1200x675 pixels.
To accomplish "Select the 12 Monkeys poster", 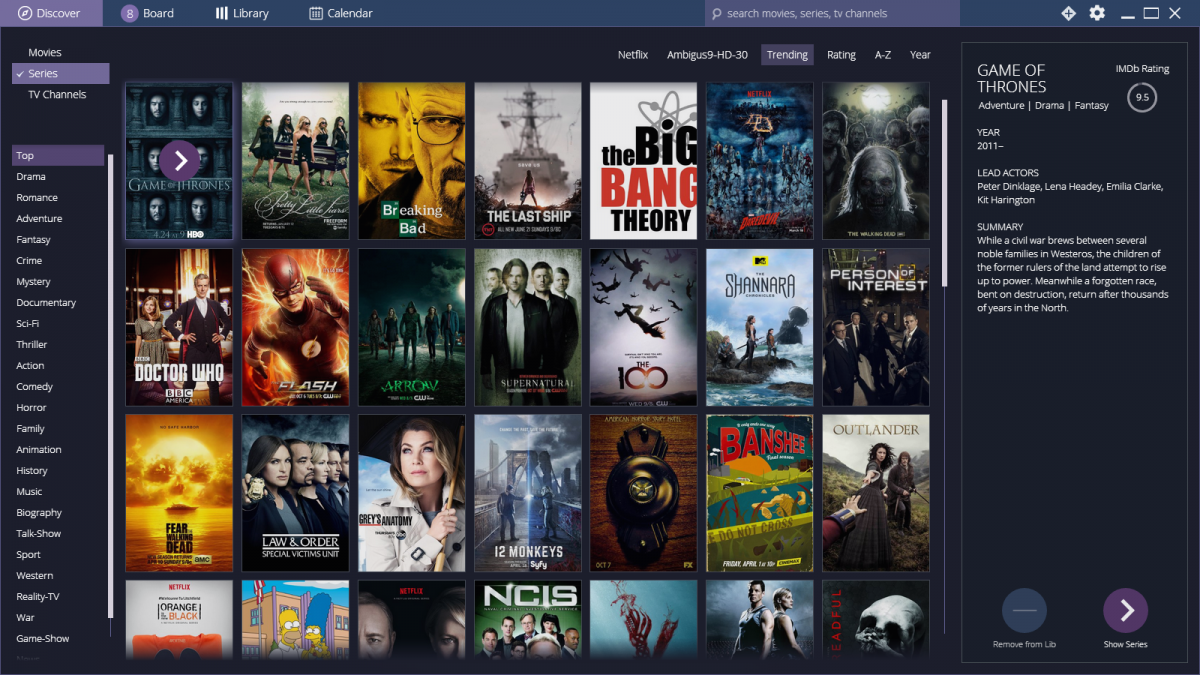I will click(x=527, y=493).
